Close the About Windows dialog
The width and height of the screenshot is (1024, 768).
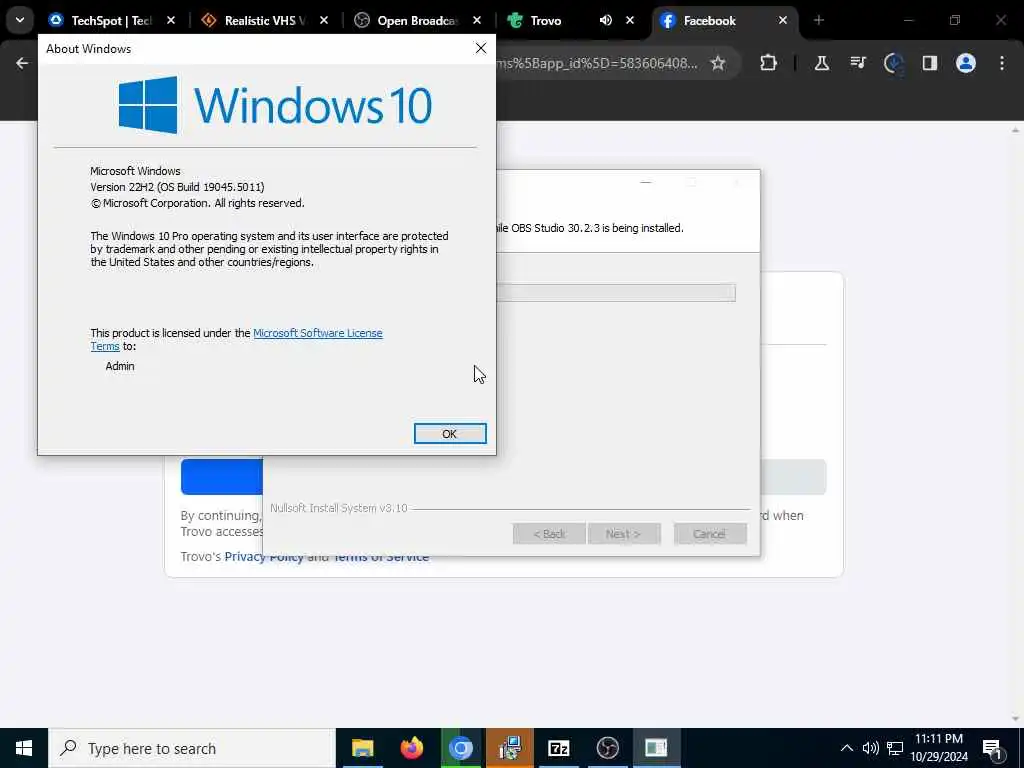click(481, 48)
